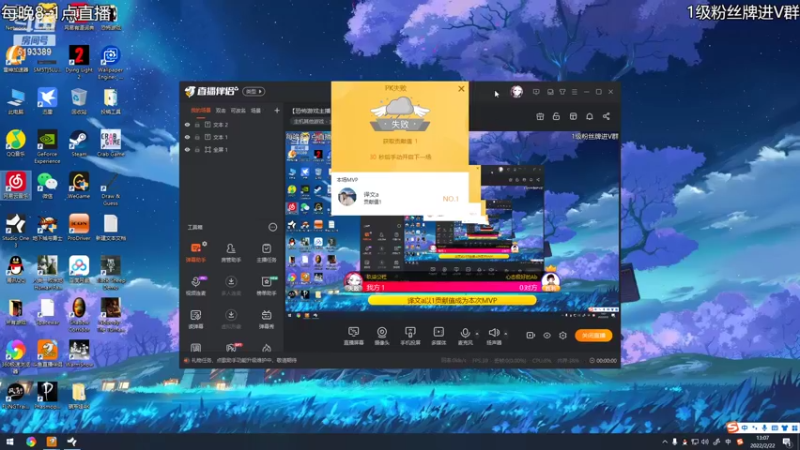Add 直播屏幕 screen capture source

(x=353, y=336)
